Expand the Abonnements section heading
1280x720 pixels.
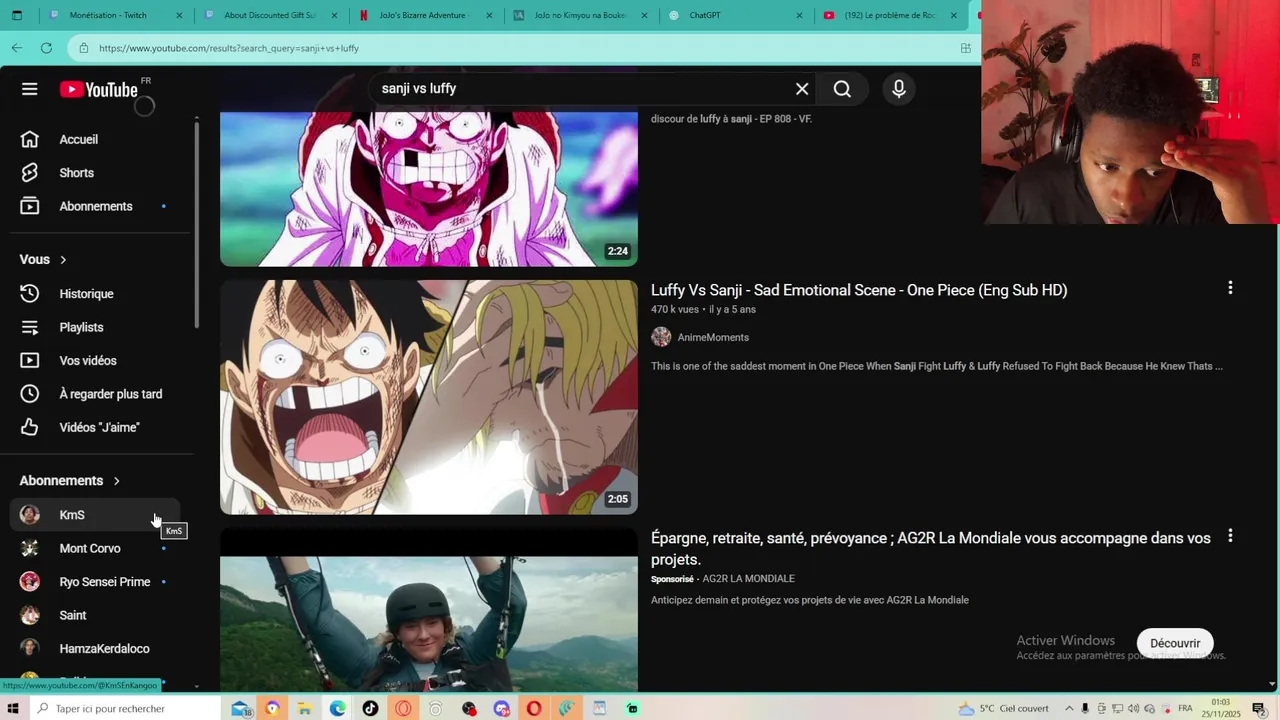click(70, 481)
